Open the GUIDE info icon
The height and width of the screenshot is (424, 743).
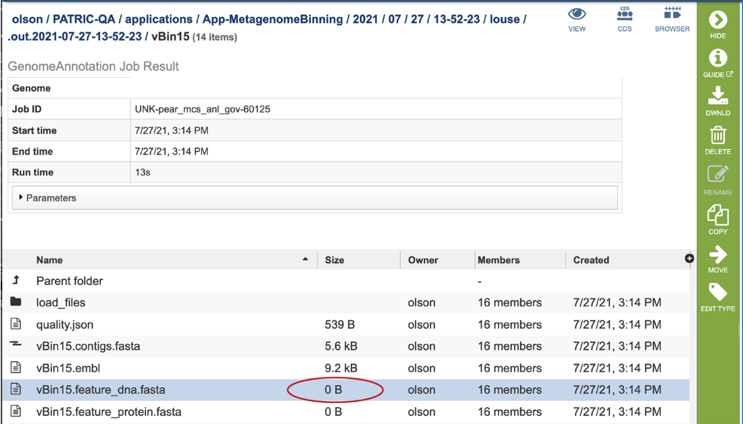click(x=718, y=58)
